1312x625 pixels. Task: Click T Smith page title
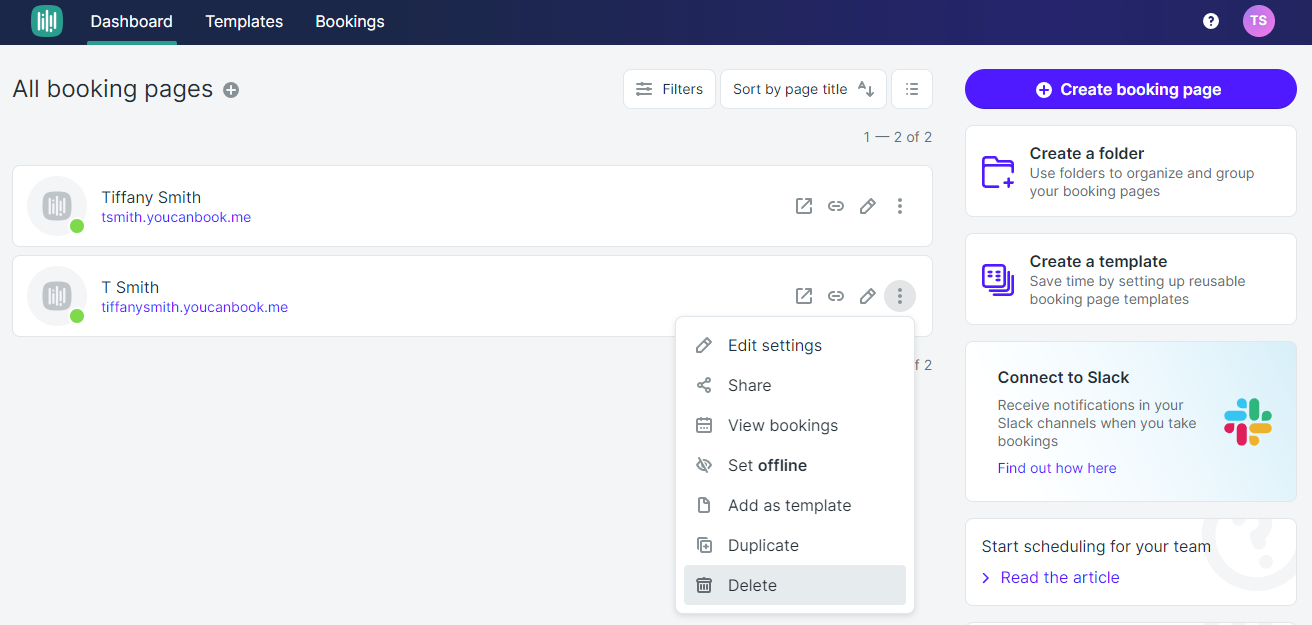(x=130, y=287)
